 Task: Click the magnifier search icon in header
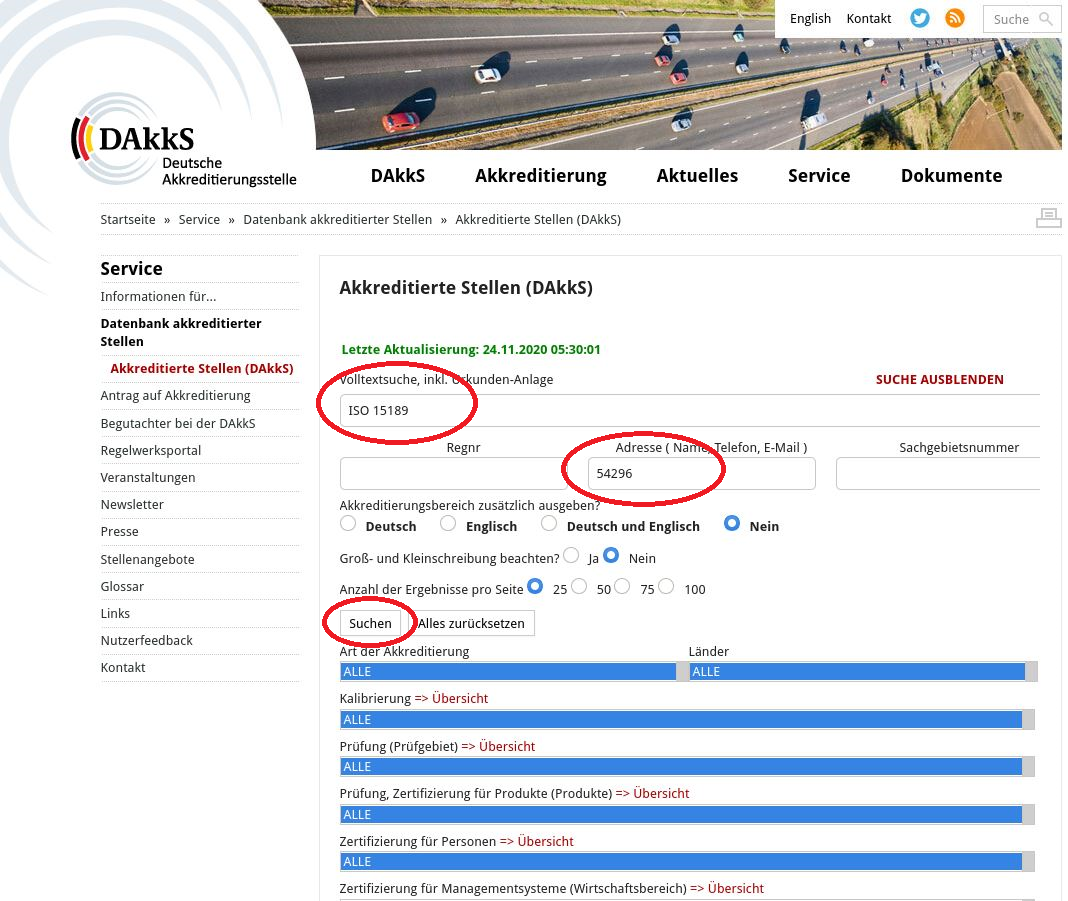(x=1046, y=19)
